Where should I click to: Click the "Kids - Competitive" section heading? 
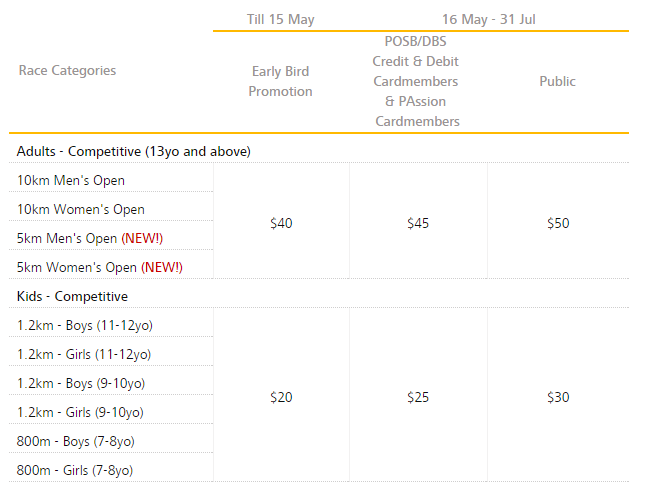pyautogui.click(x=72, y=297)
